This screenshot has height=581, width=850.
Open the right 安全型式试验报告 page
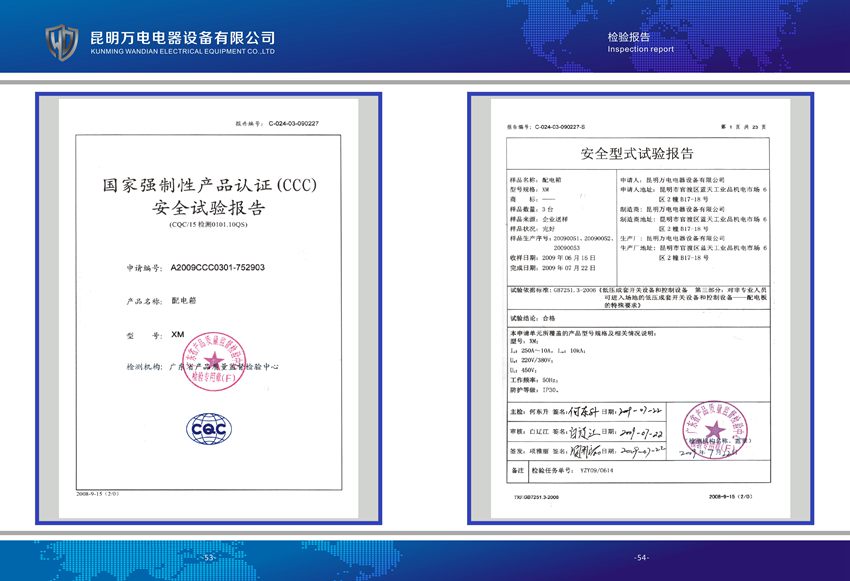click(637, 308)
